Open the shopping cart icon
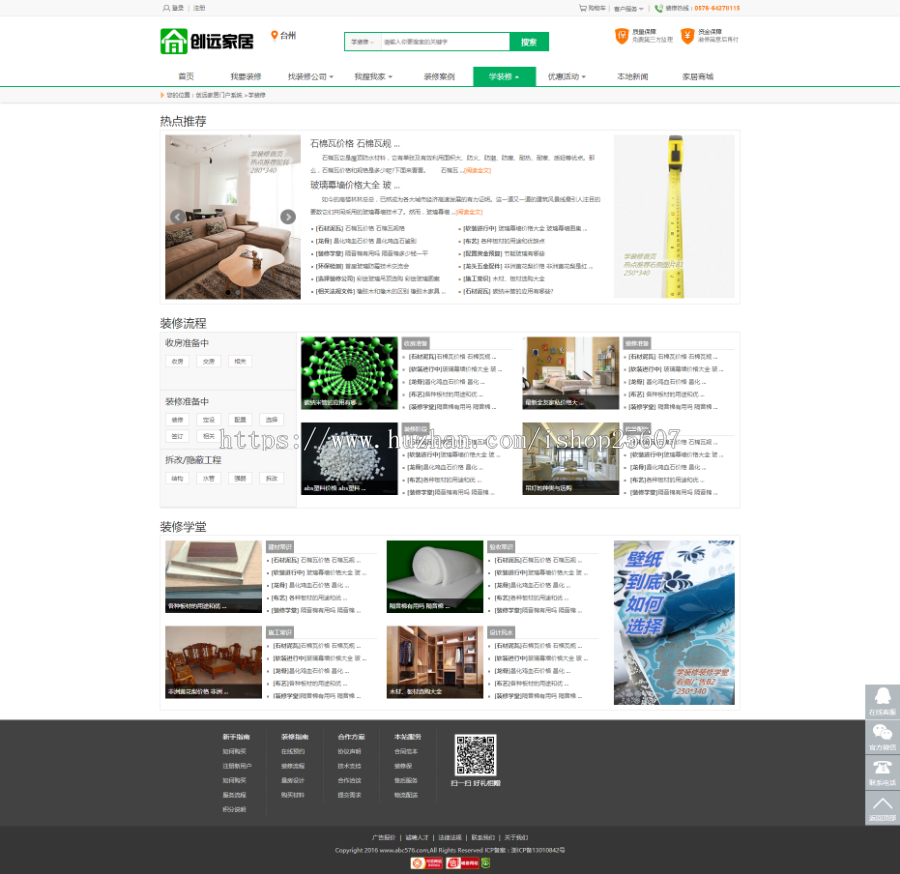 583,8
